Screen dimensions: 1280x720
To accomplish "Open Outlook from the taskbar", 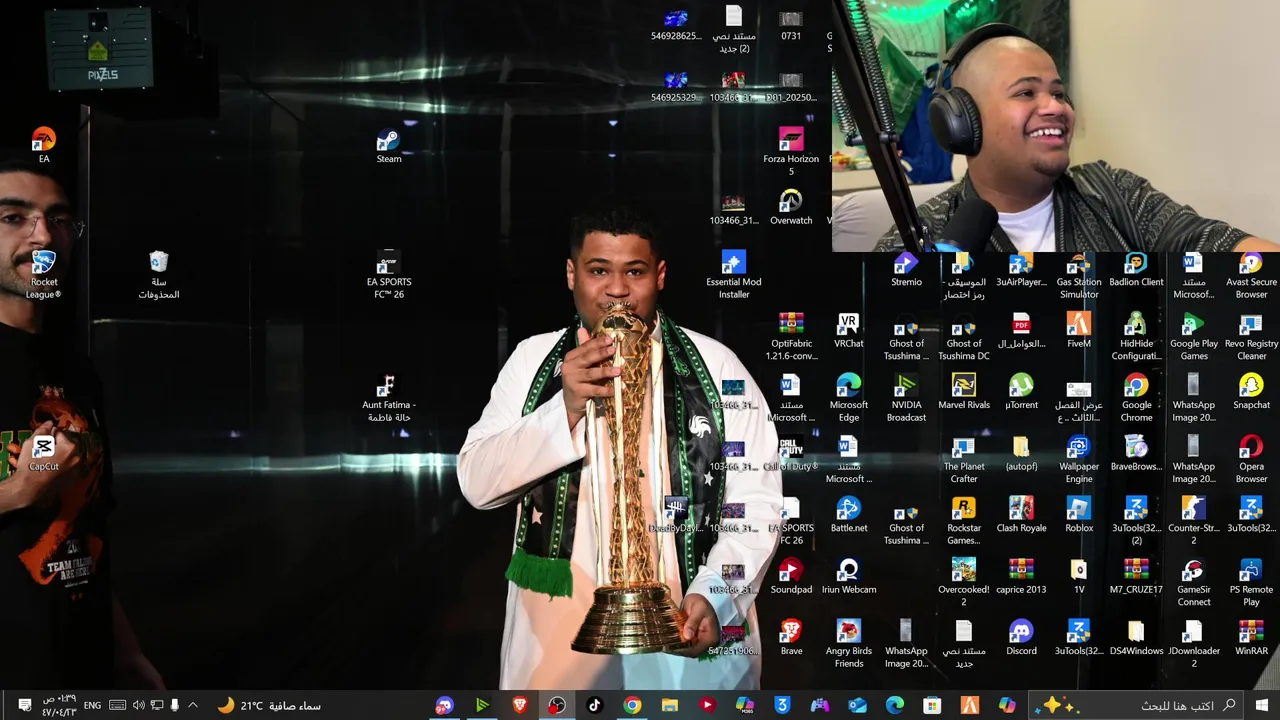I will [x=857, y=705].
